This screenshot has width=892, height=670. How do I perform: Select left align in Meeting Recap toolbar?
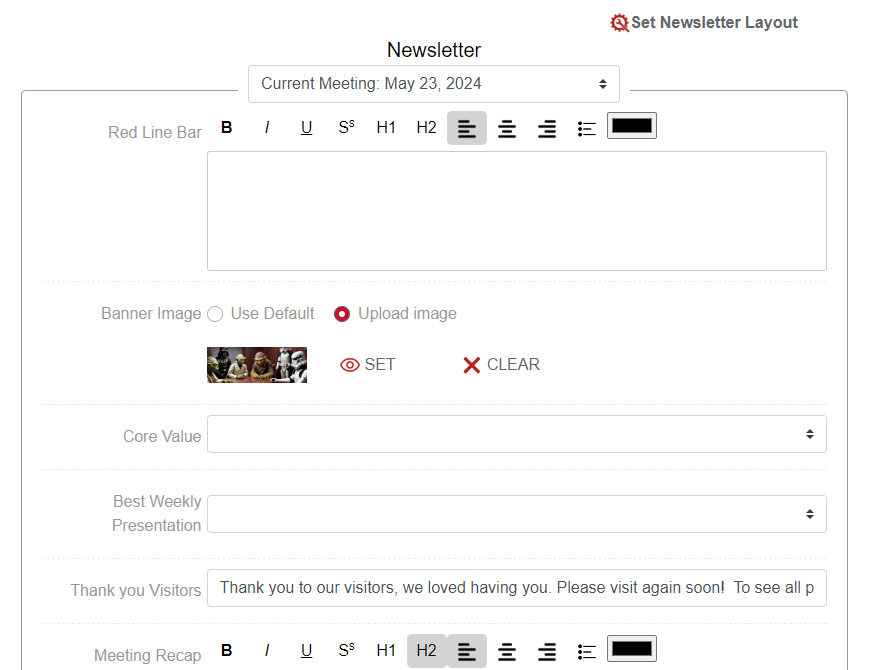click(467, 650)
